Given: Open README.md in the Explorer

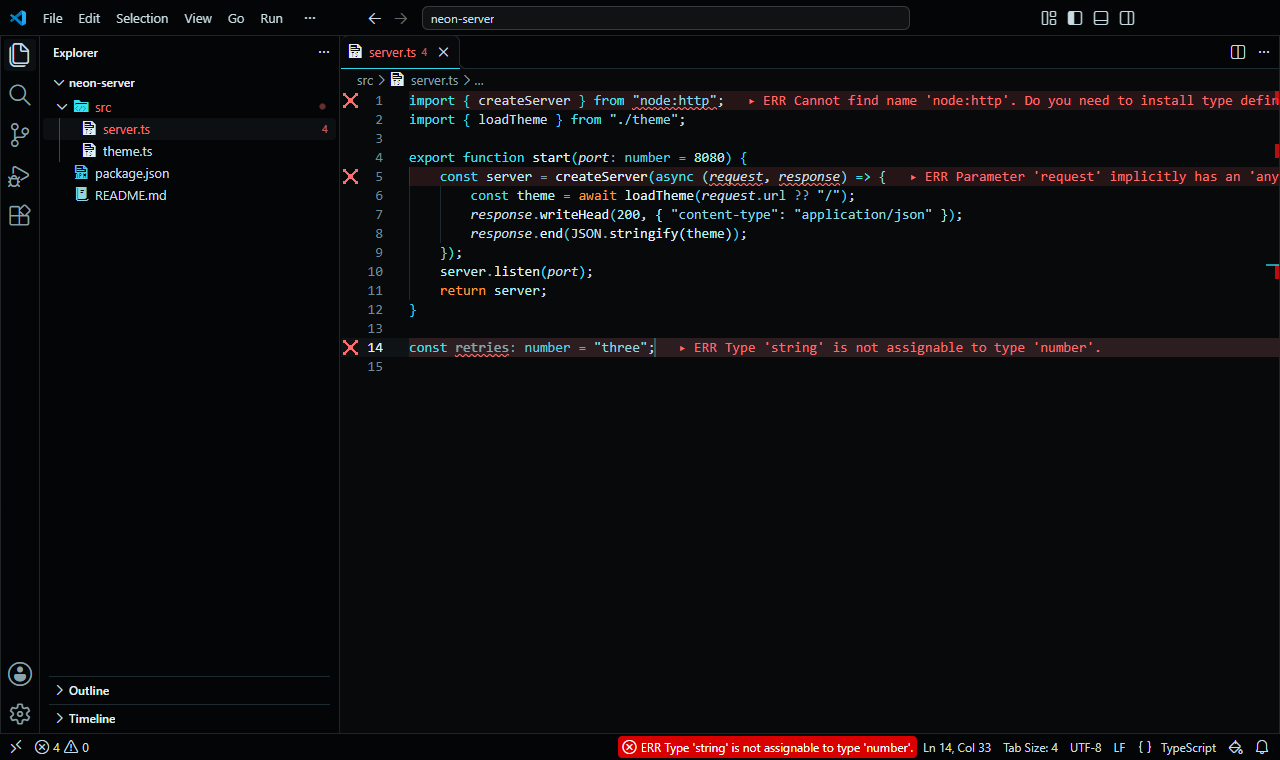Looking at the screenshot, I should click(189, 195).
